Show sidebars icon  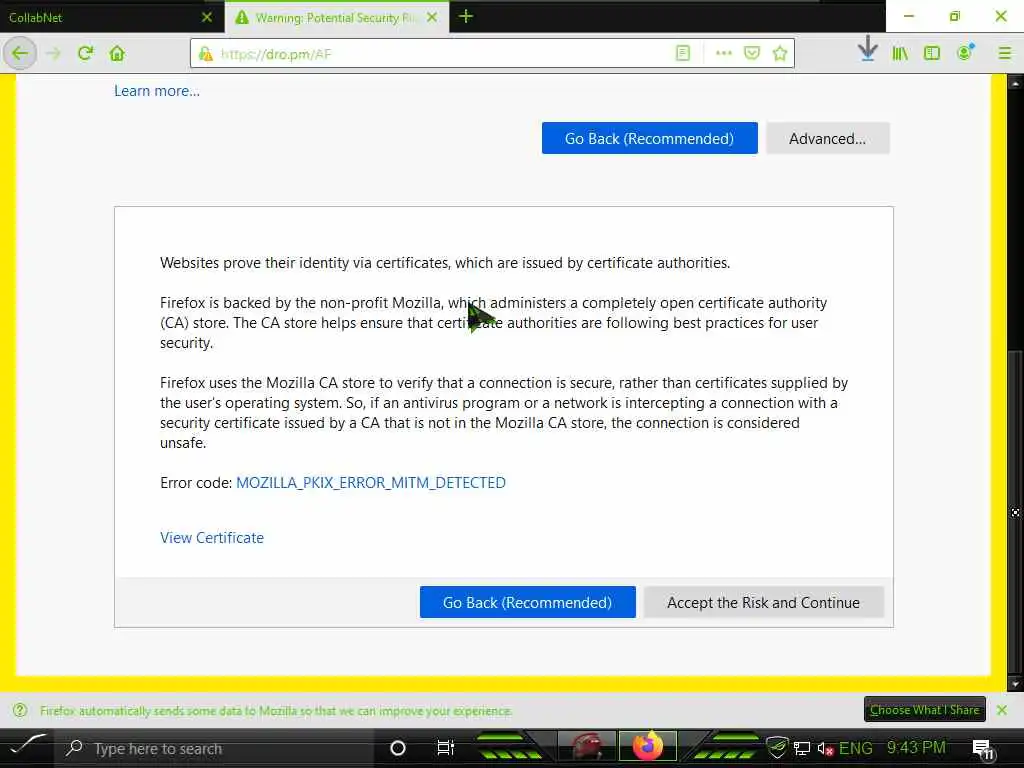[932, 53]
